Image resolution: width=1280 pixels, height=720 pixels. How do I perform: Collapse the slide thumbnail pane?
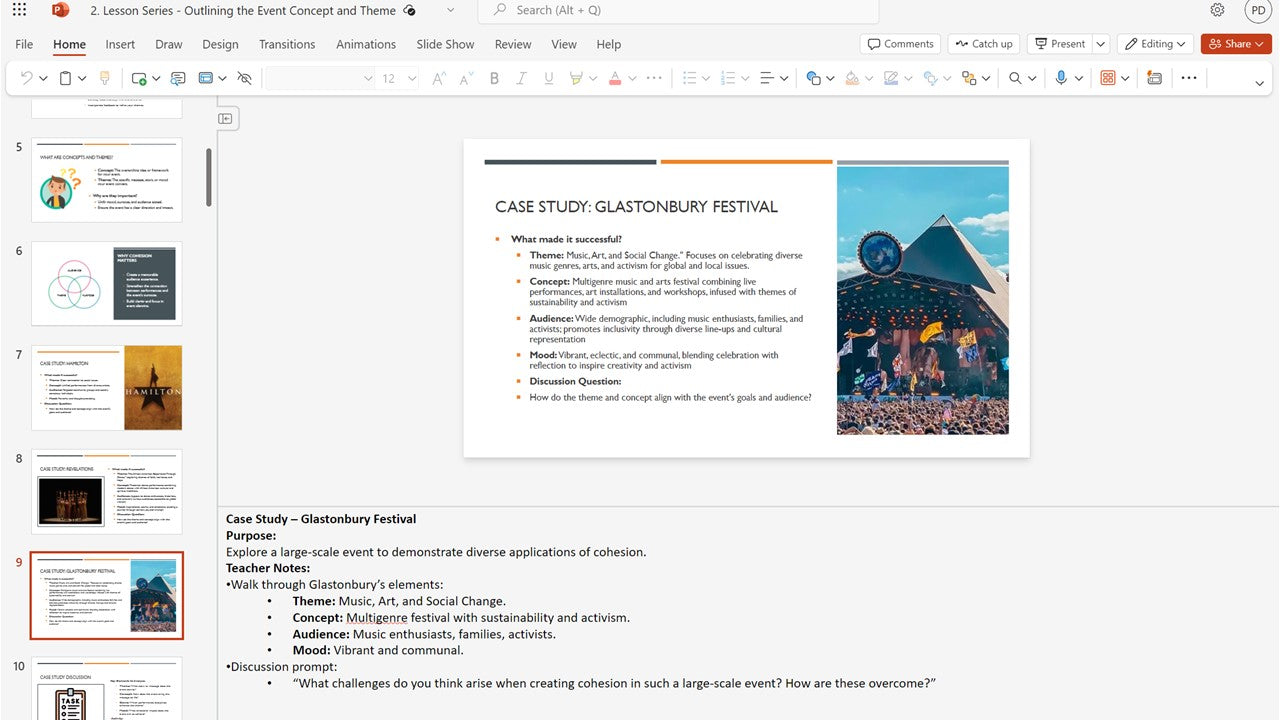pos(226,119)
